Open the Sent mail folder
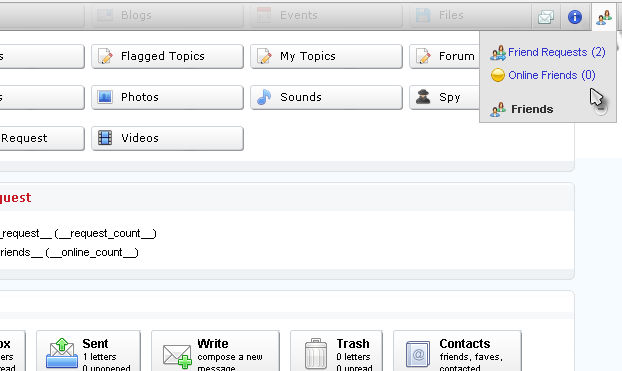This screenshot has width=622, height=371. [x=88, y=351]
